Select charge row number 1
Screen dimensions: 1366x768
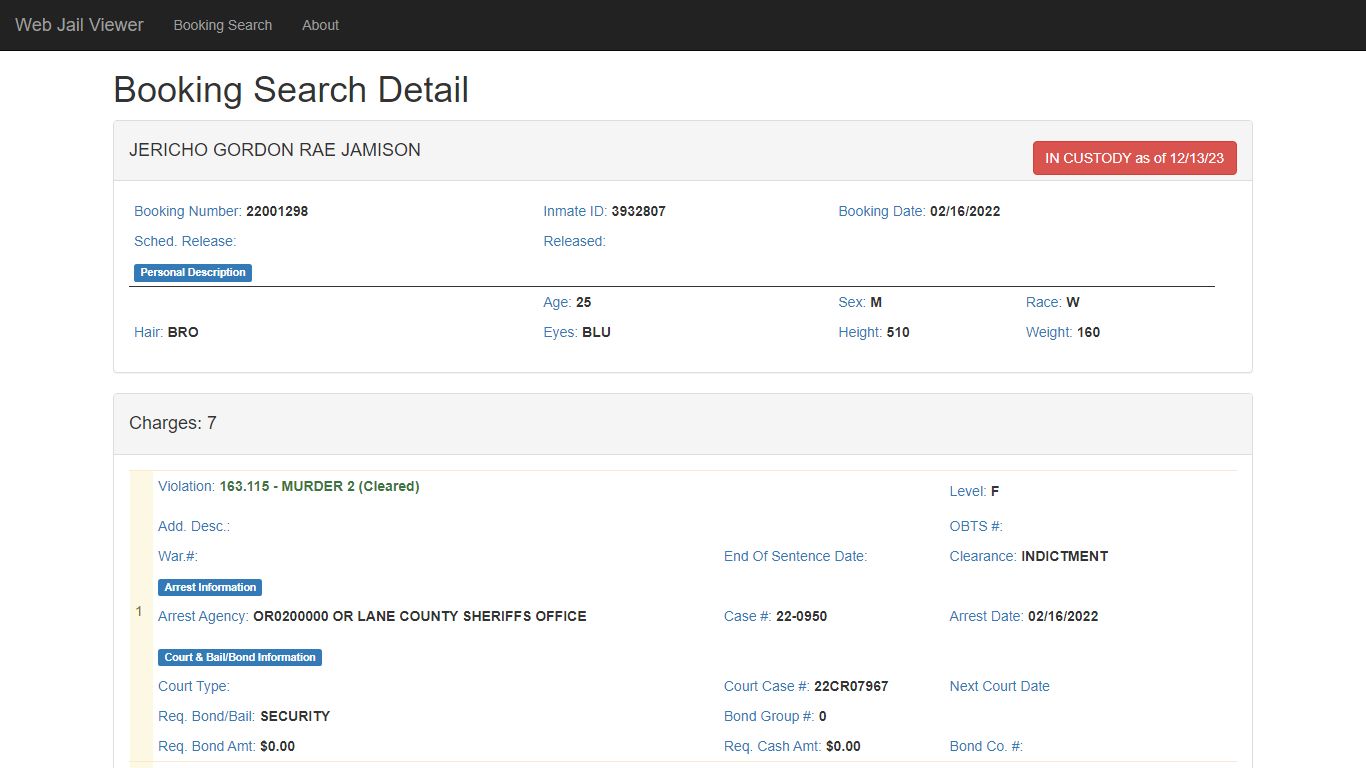click(139, 611)
